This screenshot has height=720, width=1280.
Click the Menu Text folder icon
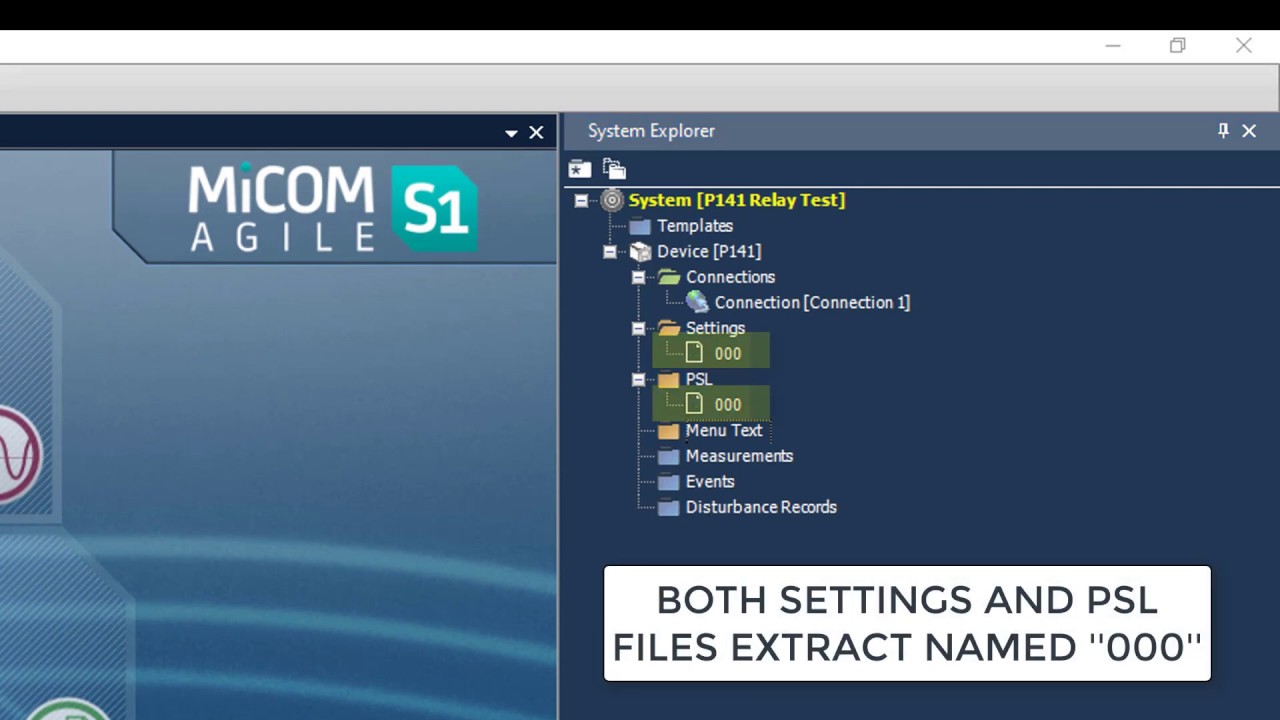click(x=669, y=431)
